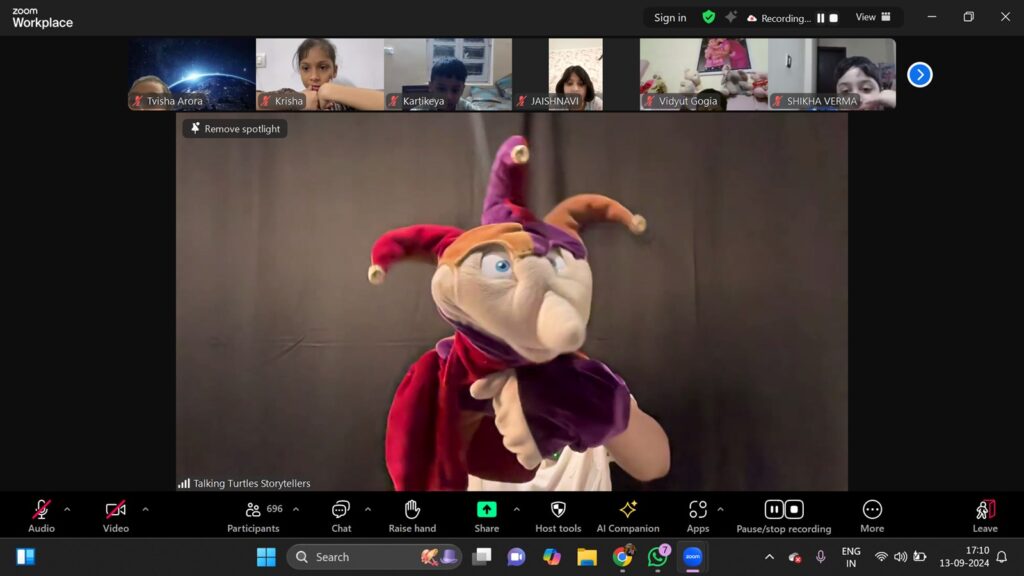Turn on camera with Video button
This screenshot has width=1024, height=576.
(x=116, y=510)
